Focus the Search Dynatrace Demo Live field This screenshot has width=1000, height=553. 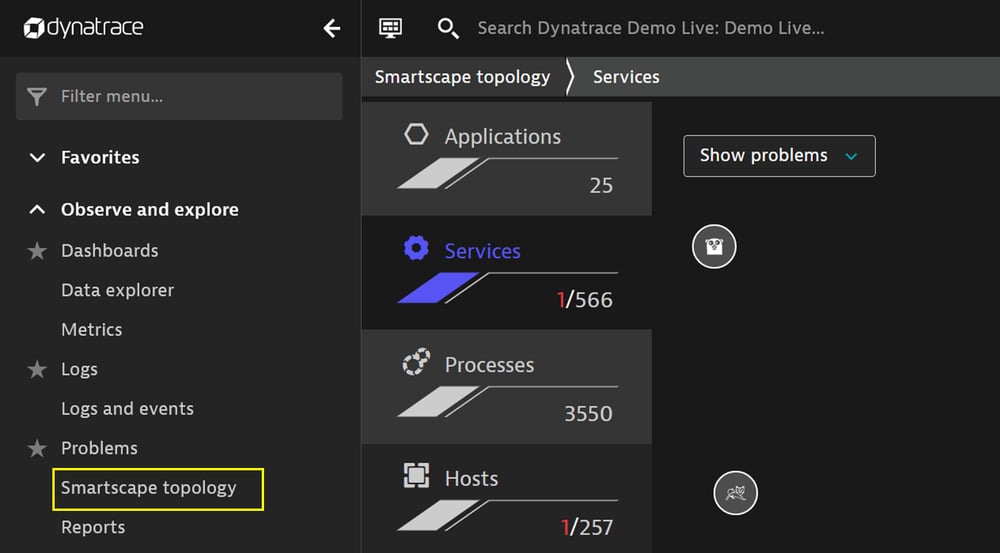click(651, 28)
